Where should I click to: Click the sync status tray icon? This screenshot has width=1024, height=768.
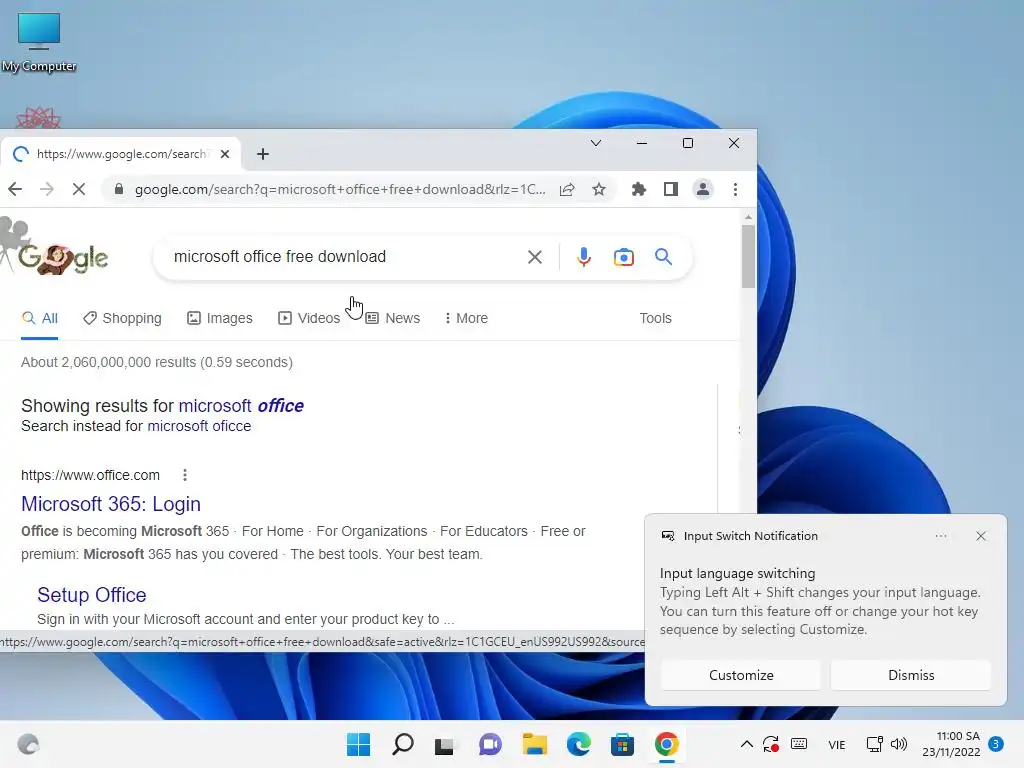point(771,744)
